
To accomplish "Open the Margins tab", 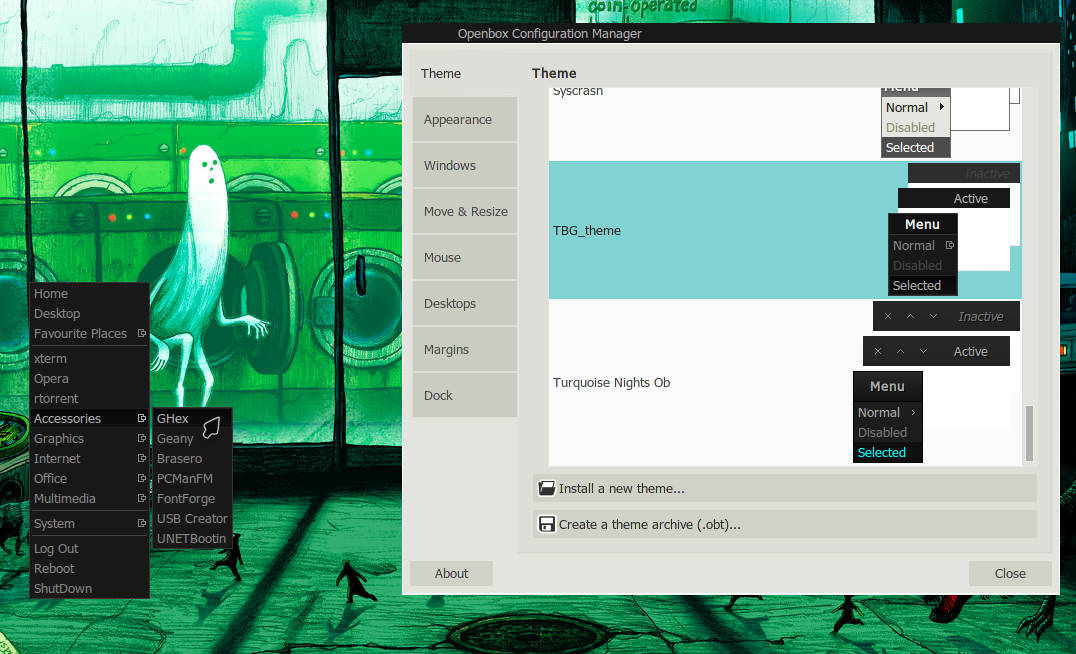I will 465,349.
